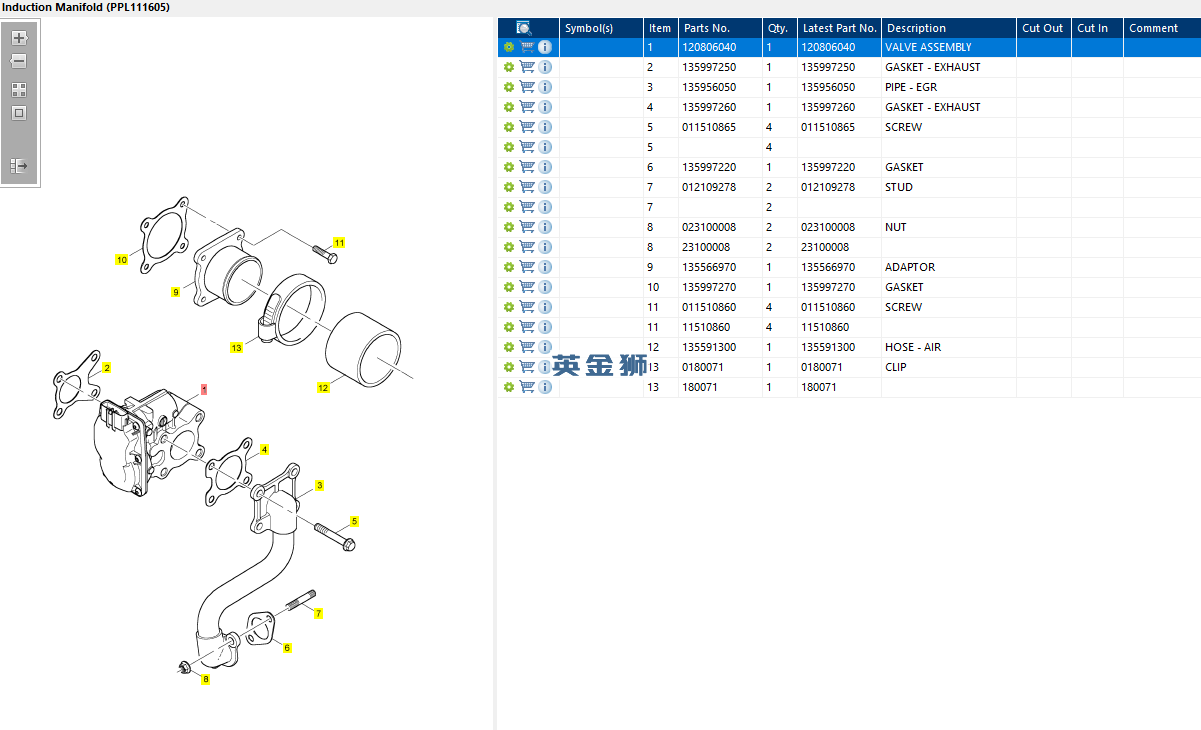The height and width of the screenshot is (730, 1201).
Task: Show info for NUT 023100008
Action: pos(545,227)
